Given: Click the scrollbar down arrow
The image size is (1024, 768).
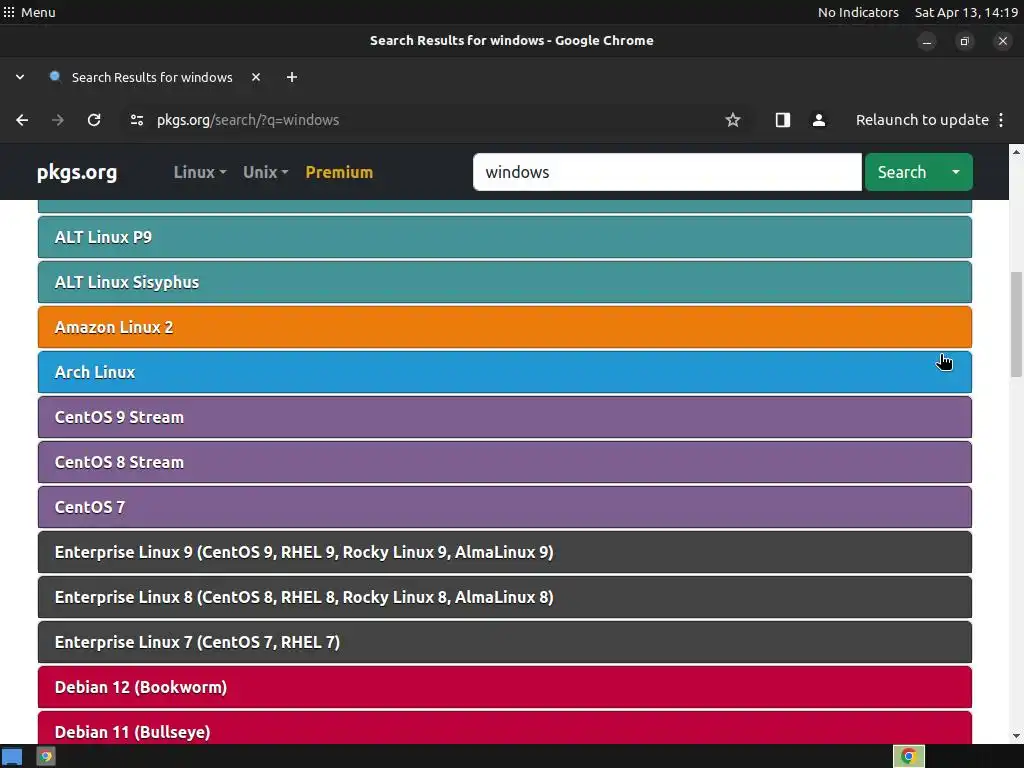Looking at the screenshot, I should pos(1016,736).
